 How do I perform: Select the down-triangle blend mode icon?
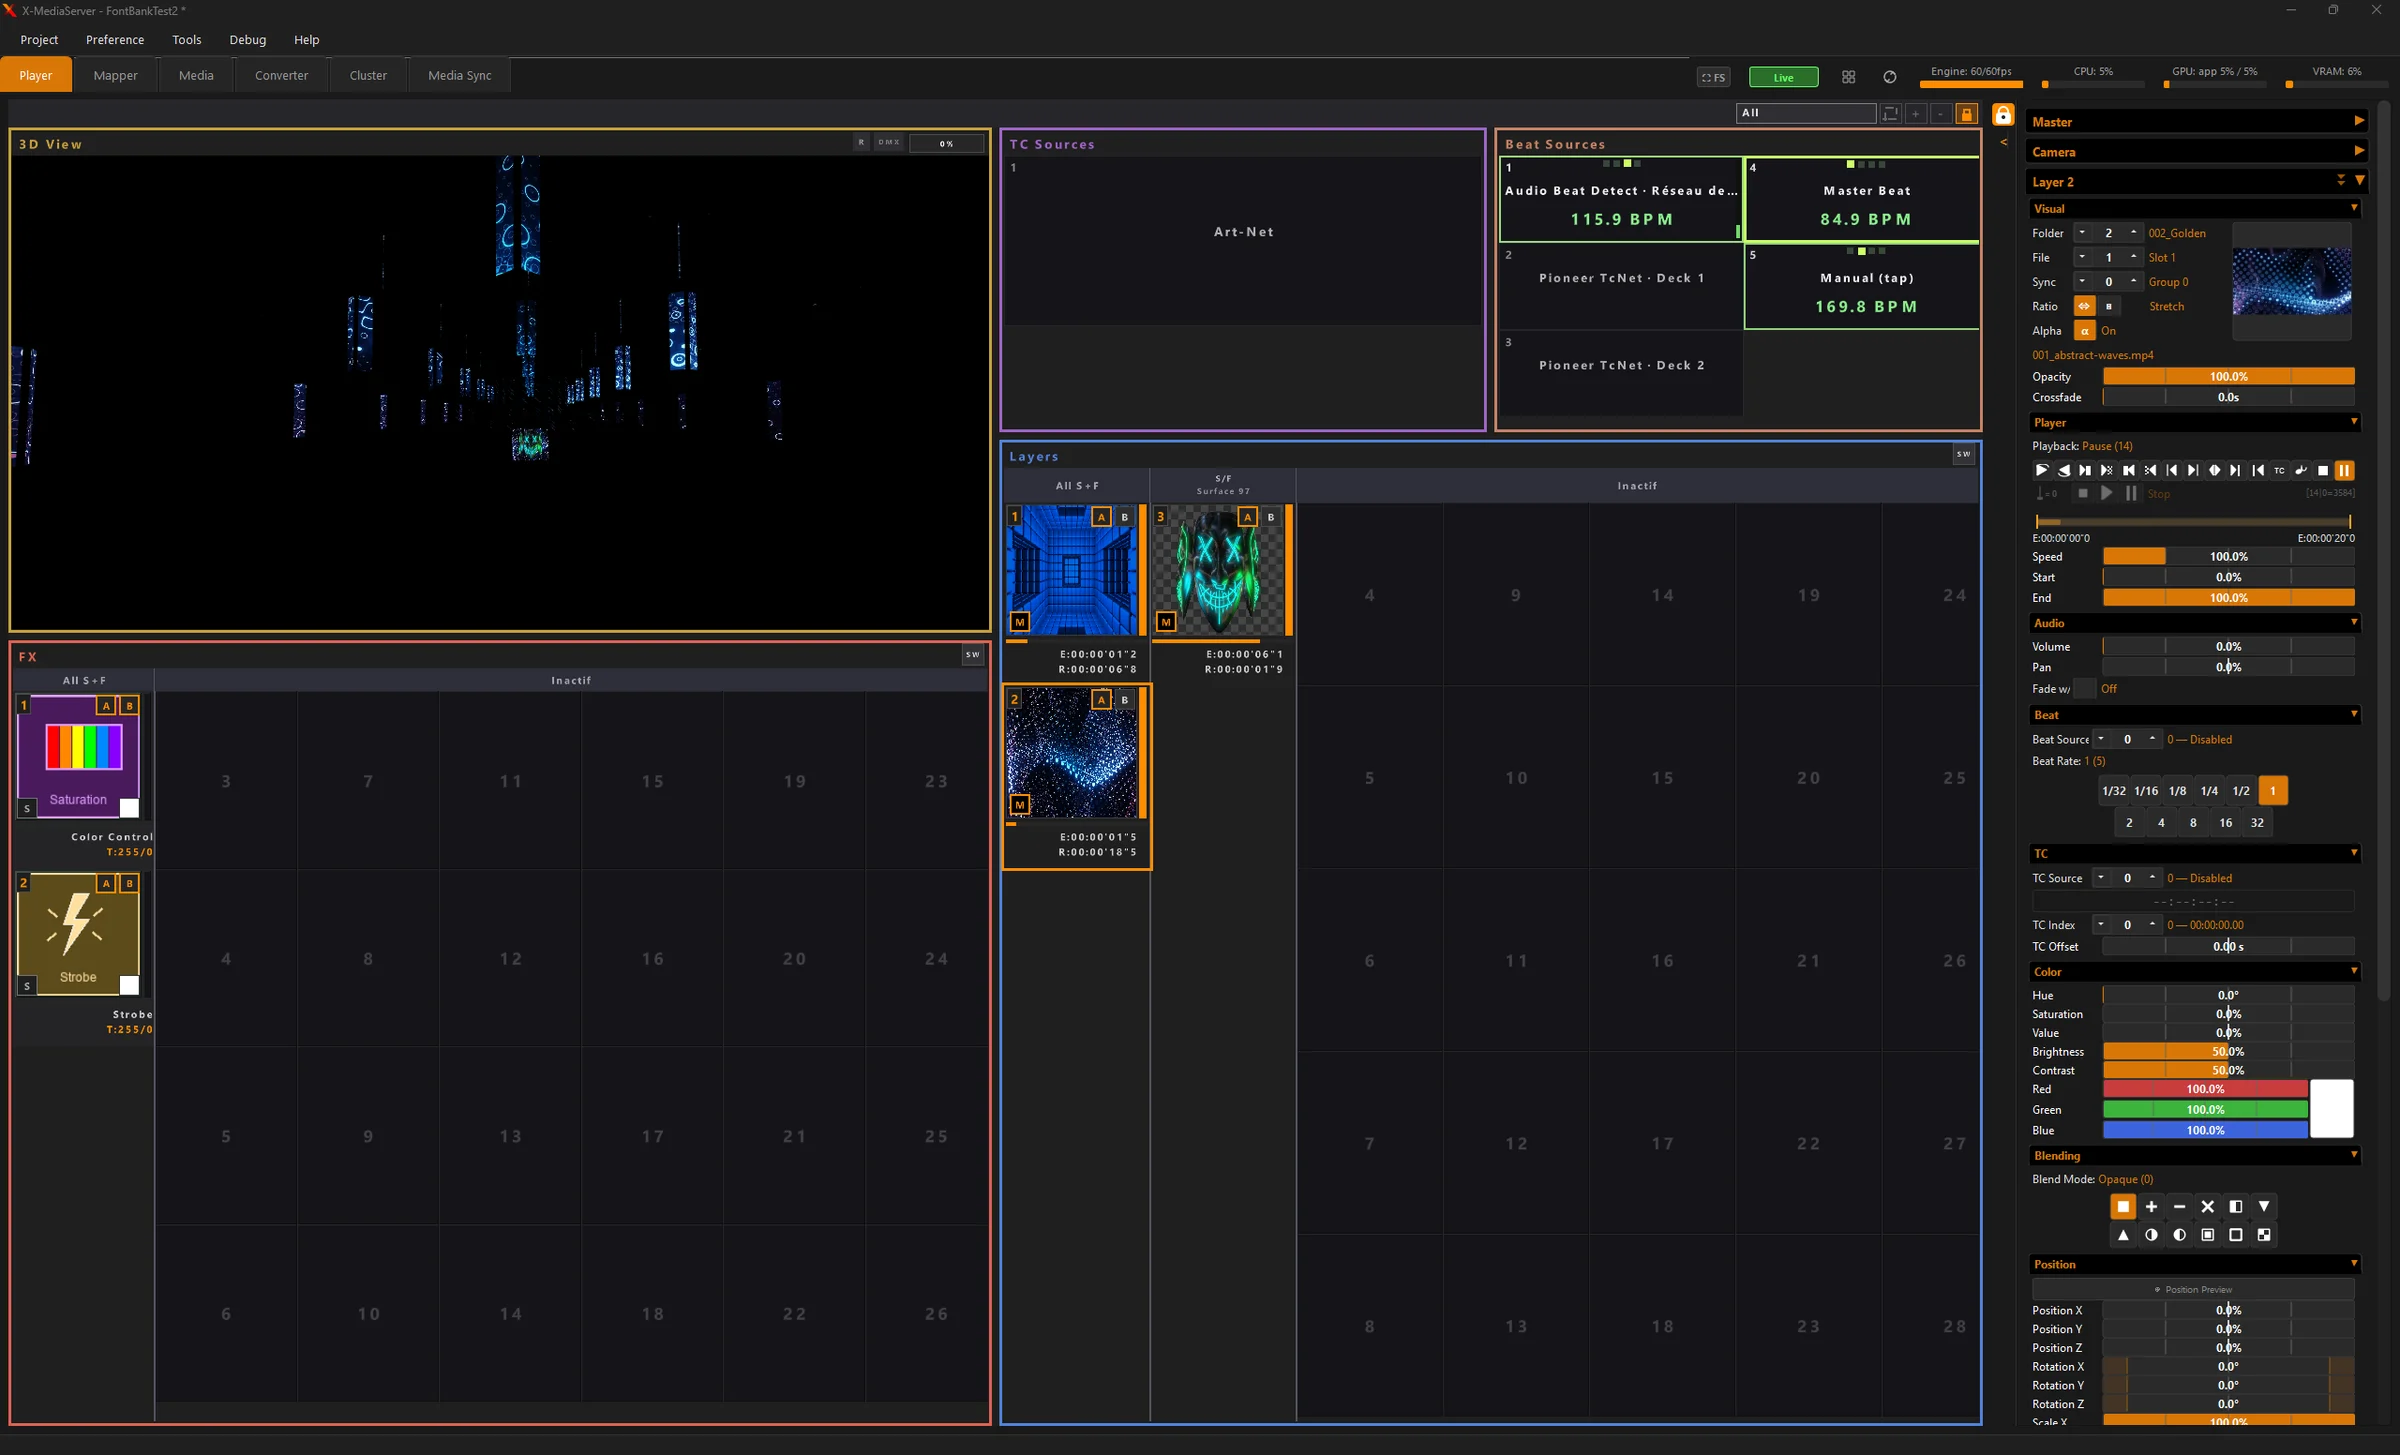[2264, 1206]
